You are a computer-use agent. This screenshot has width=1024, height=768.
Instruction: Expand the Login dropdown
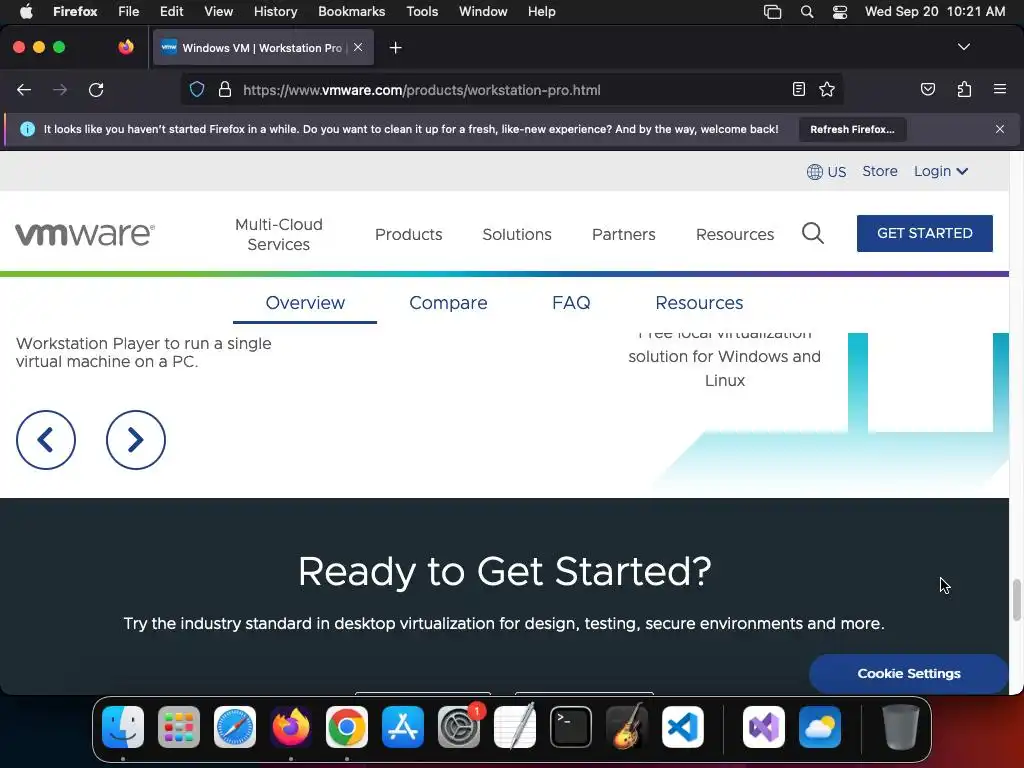[x=940, y=171]
